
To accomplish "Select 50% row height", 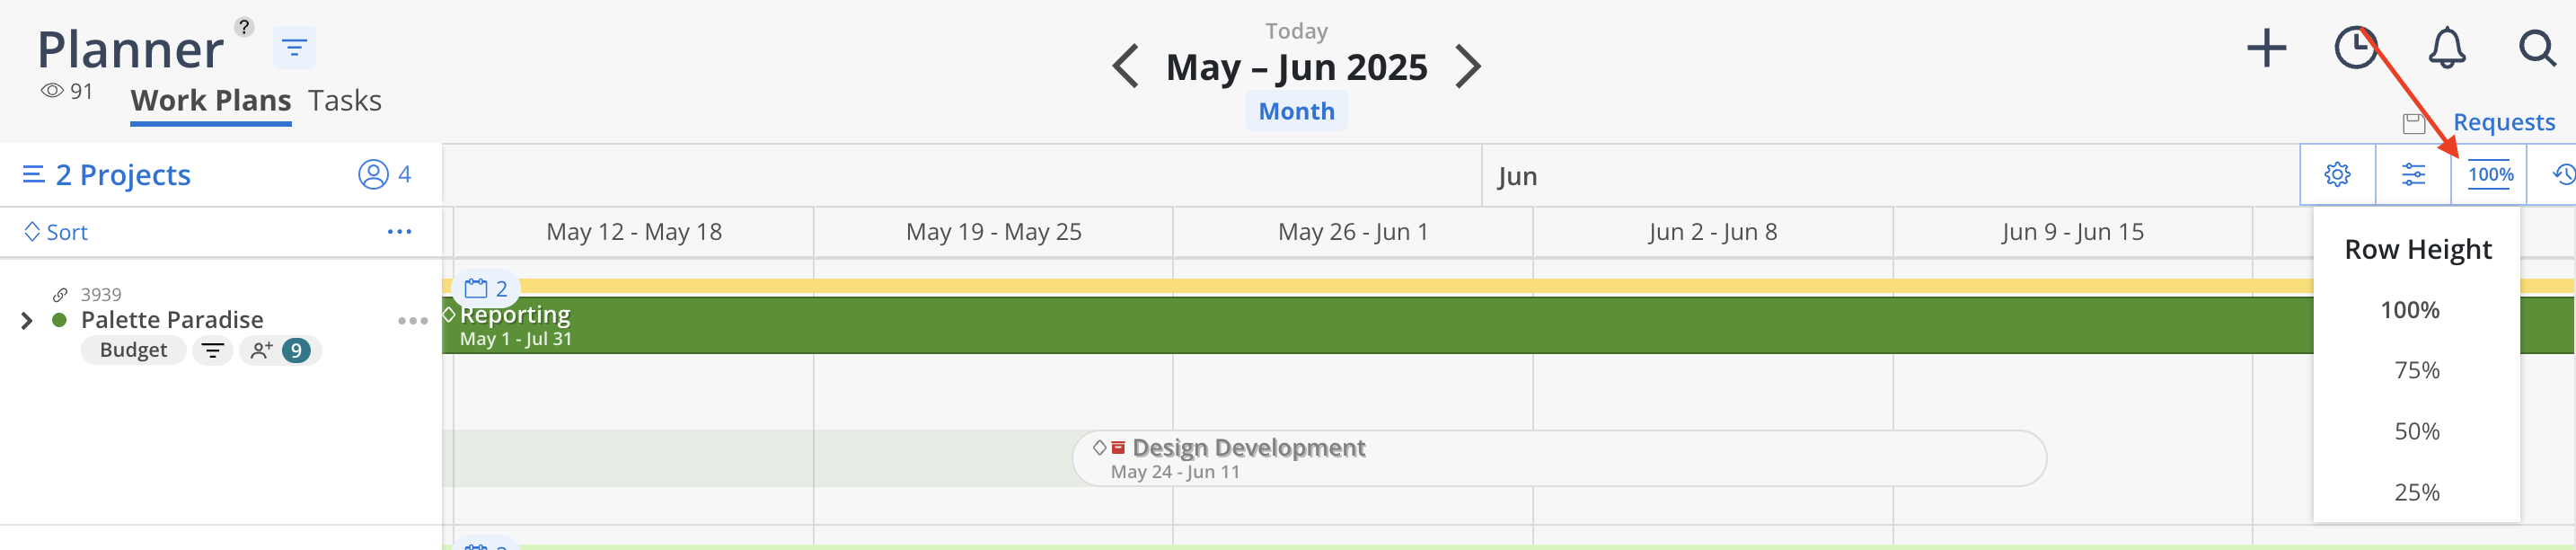I will 2416,431.
